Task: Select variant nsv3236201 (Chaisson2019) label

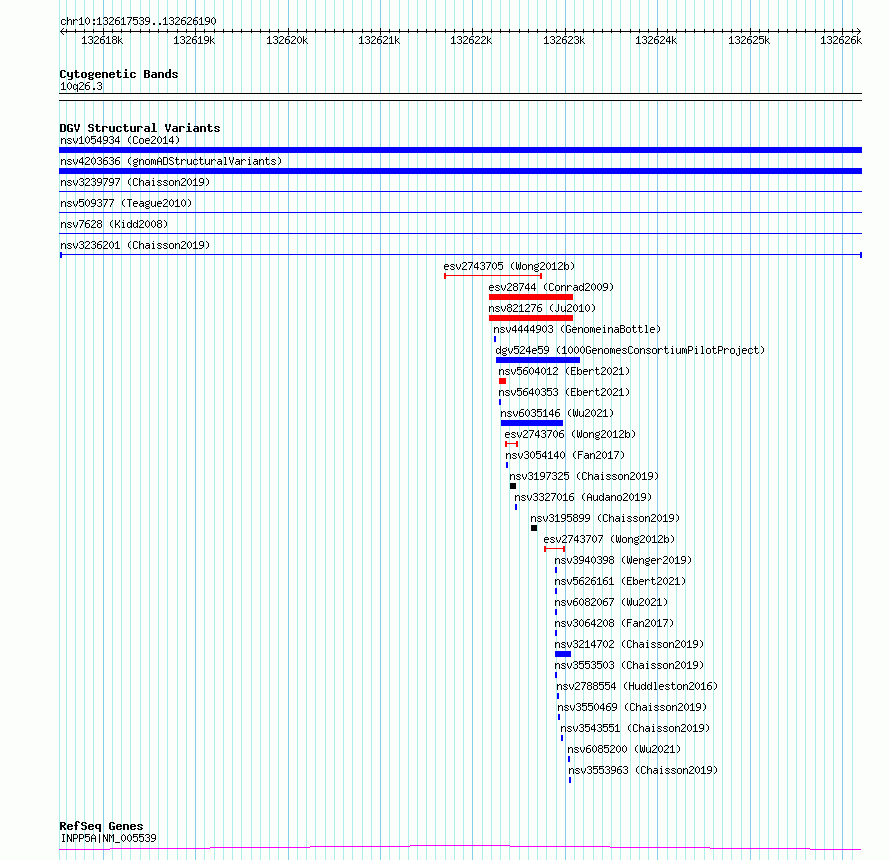Action: [135, 245]
